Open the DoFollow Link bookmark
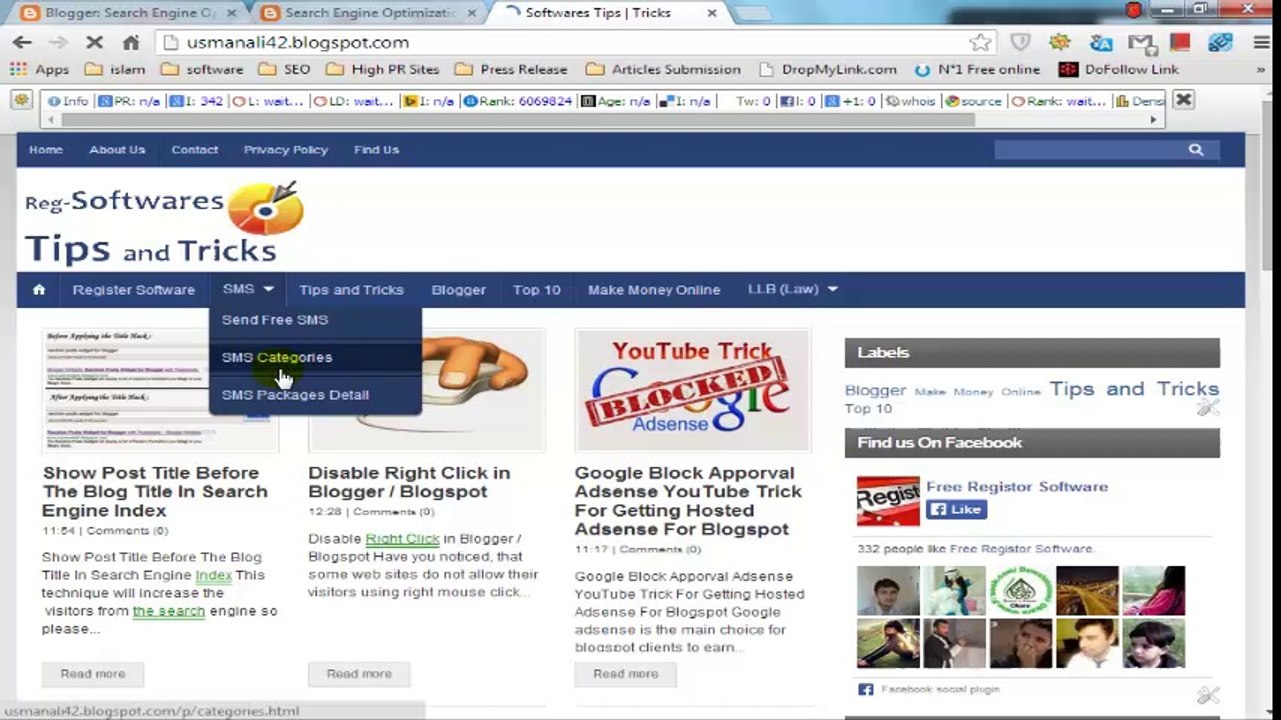Screen dimensions: 1281x720 point(1119,69)
